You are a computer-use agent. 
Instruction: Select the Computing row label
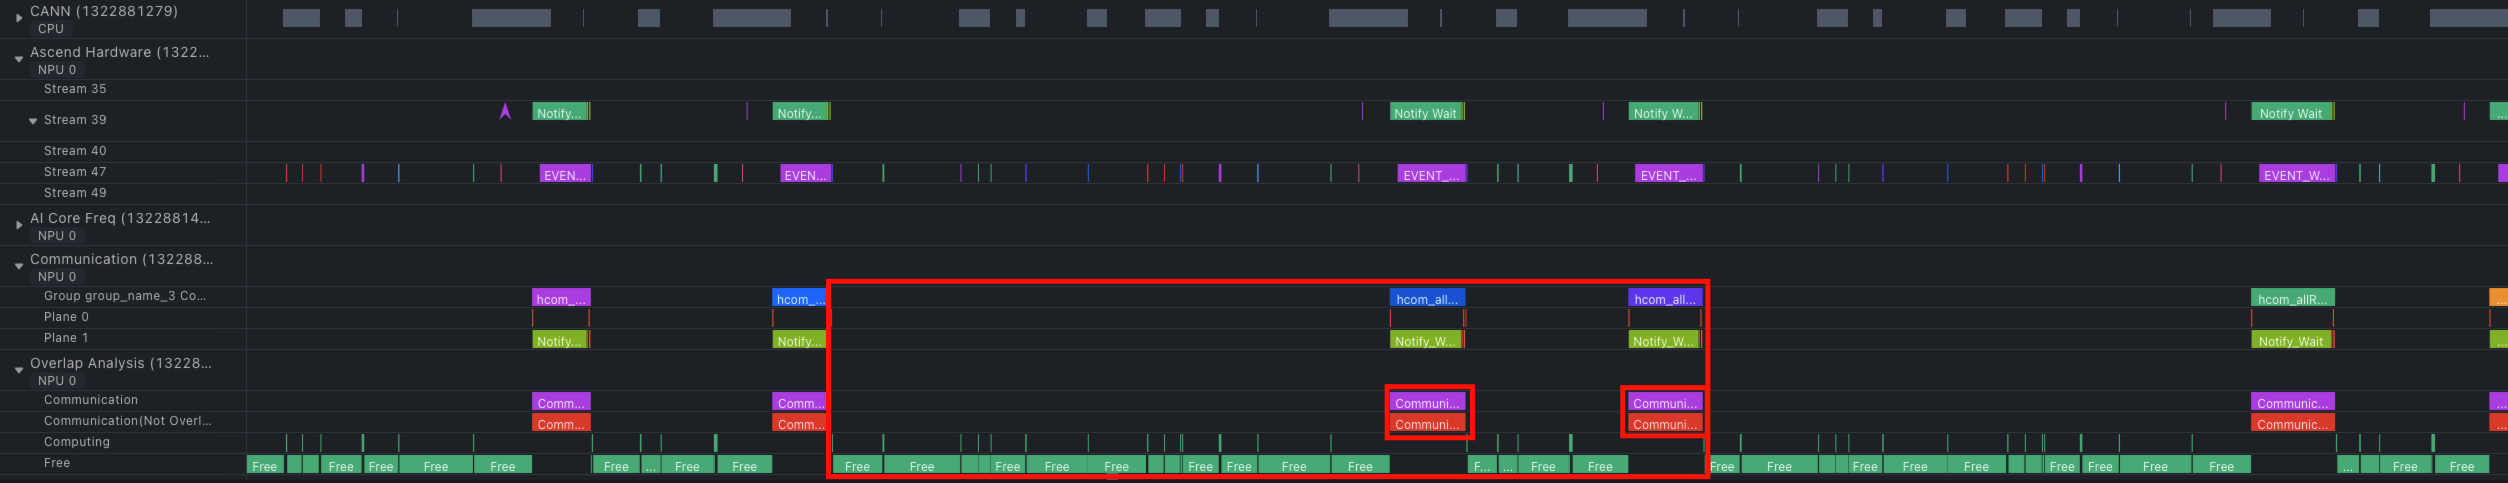pyautogui.click(x=77, y=442)
